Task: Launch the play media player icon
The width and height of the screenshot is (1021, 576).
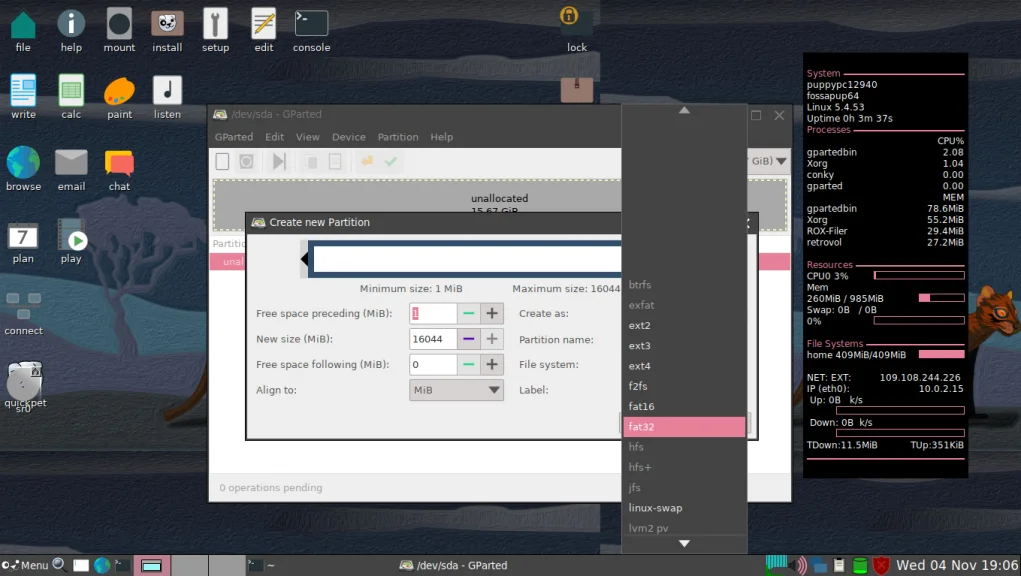Action: (x=72, y=241)
